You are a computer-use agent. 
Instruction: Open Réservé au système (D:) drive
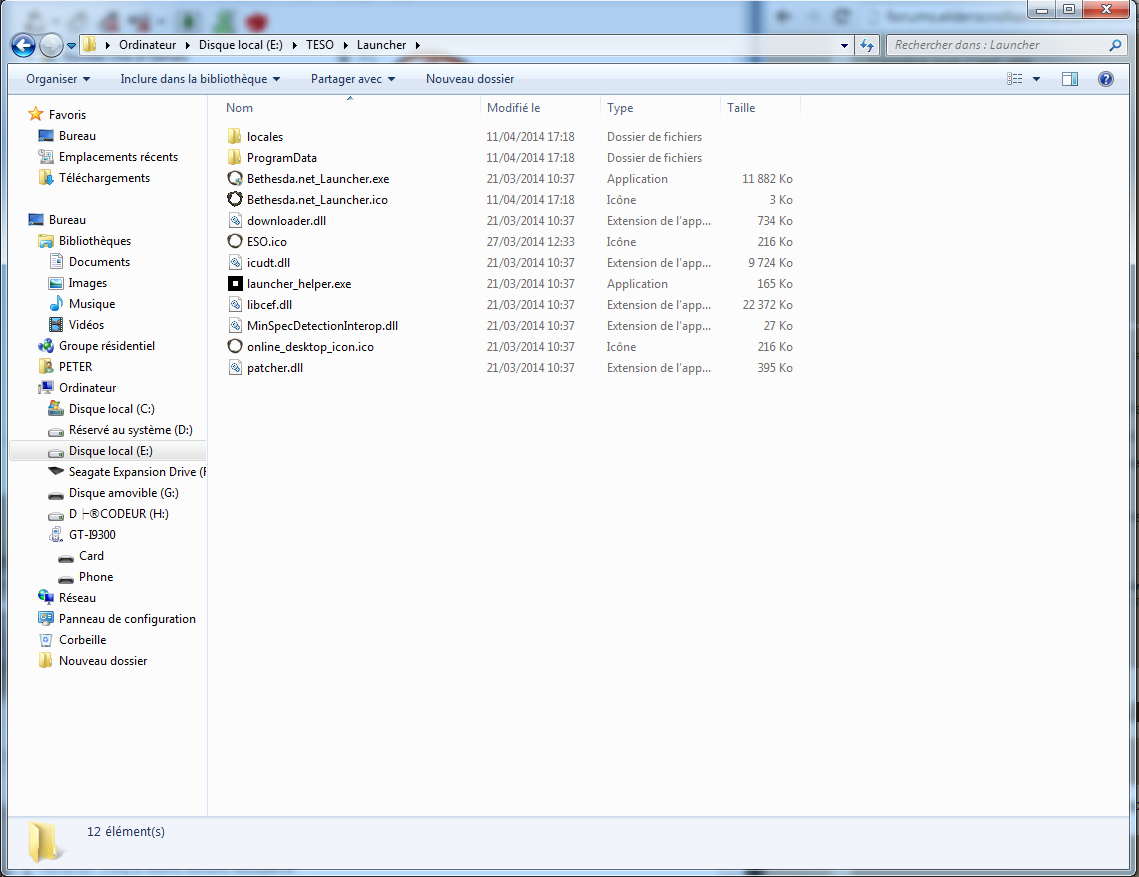pos(131,431)
